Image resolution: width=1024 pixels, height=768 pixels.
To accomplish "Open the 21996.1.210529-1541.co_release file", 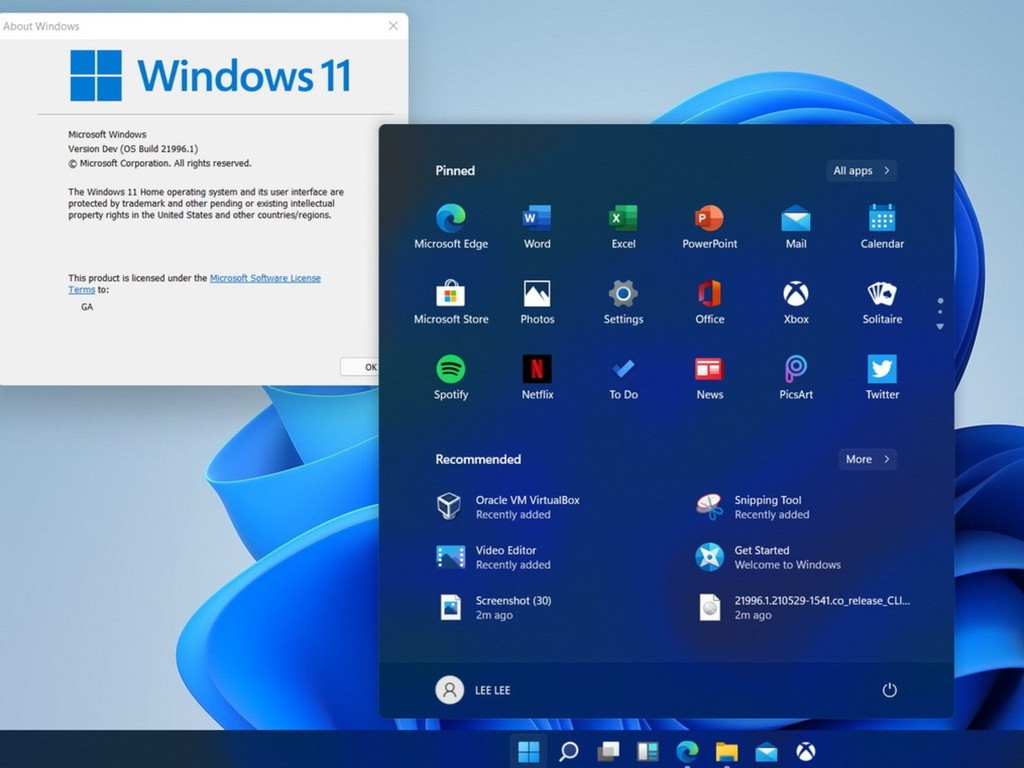I will pos(803,607).
